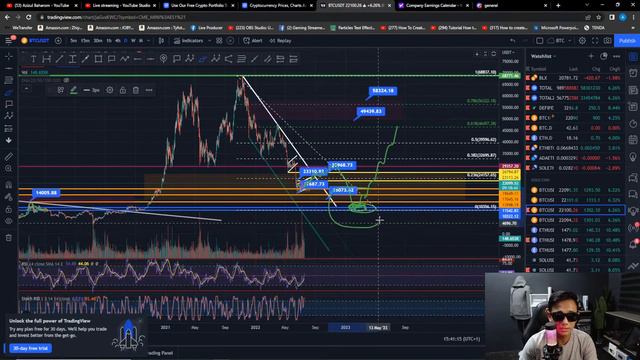Open the BTCUSDT symbol search
Screen dimensions: 640x360
click(36, 40)
